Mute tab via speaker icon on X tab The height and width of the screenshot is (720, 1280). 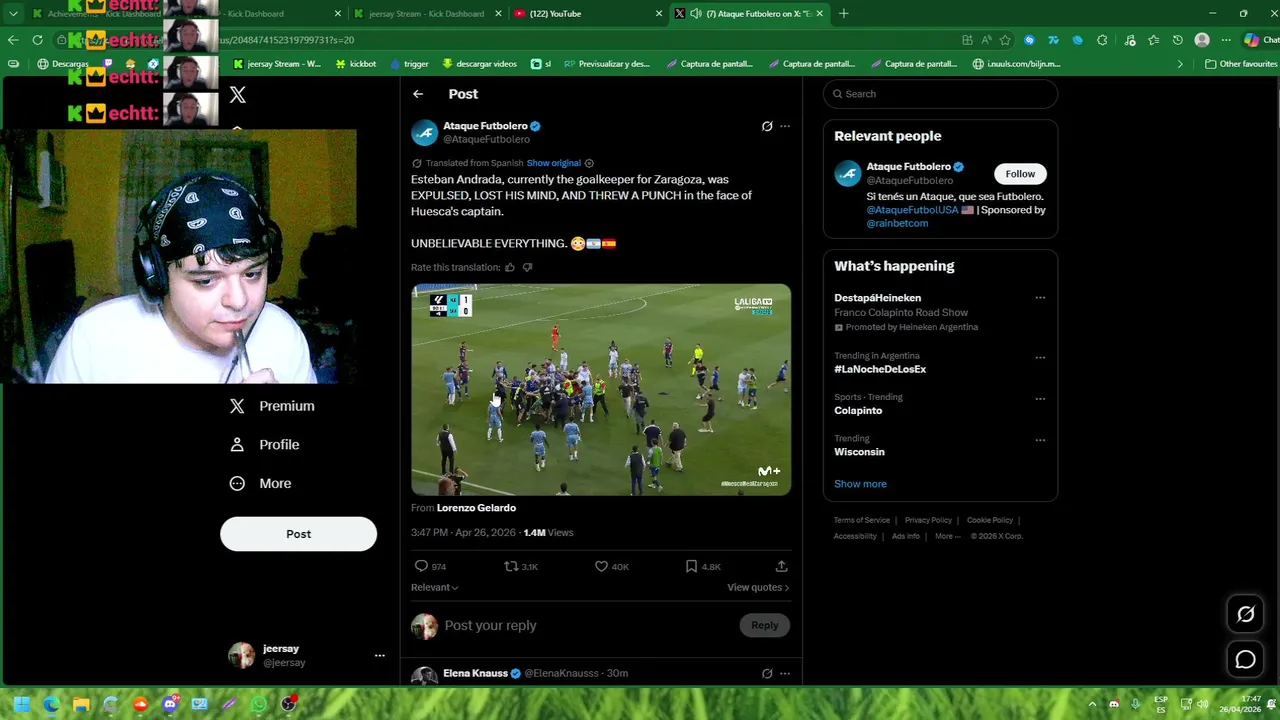coord(695,14)
